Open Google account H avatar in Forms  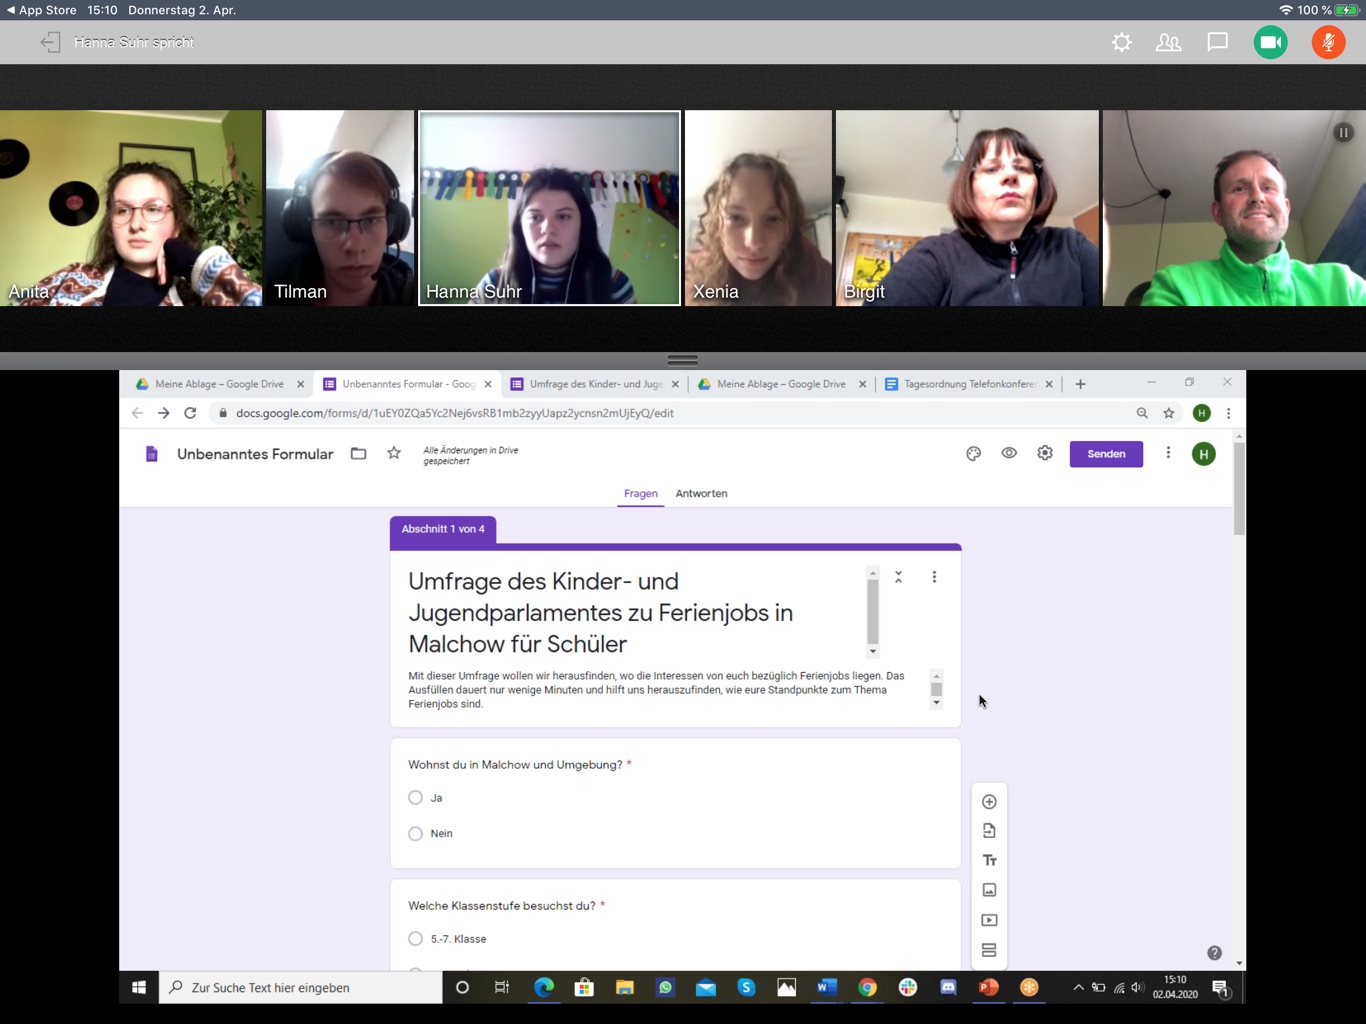[x=1204, y=454]
